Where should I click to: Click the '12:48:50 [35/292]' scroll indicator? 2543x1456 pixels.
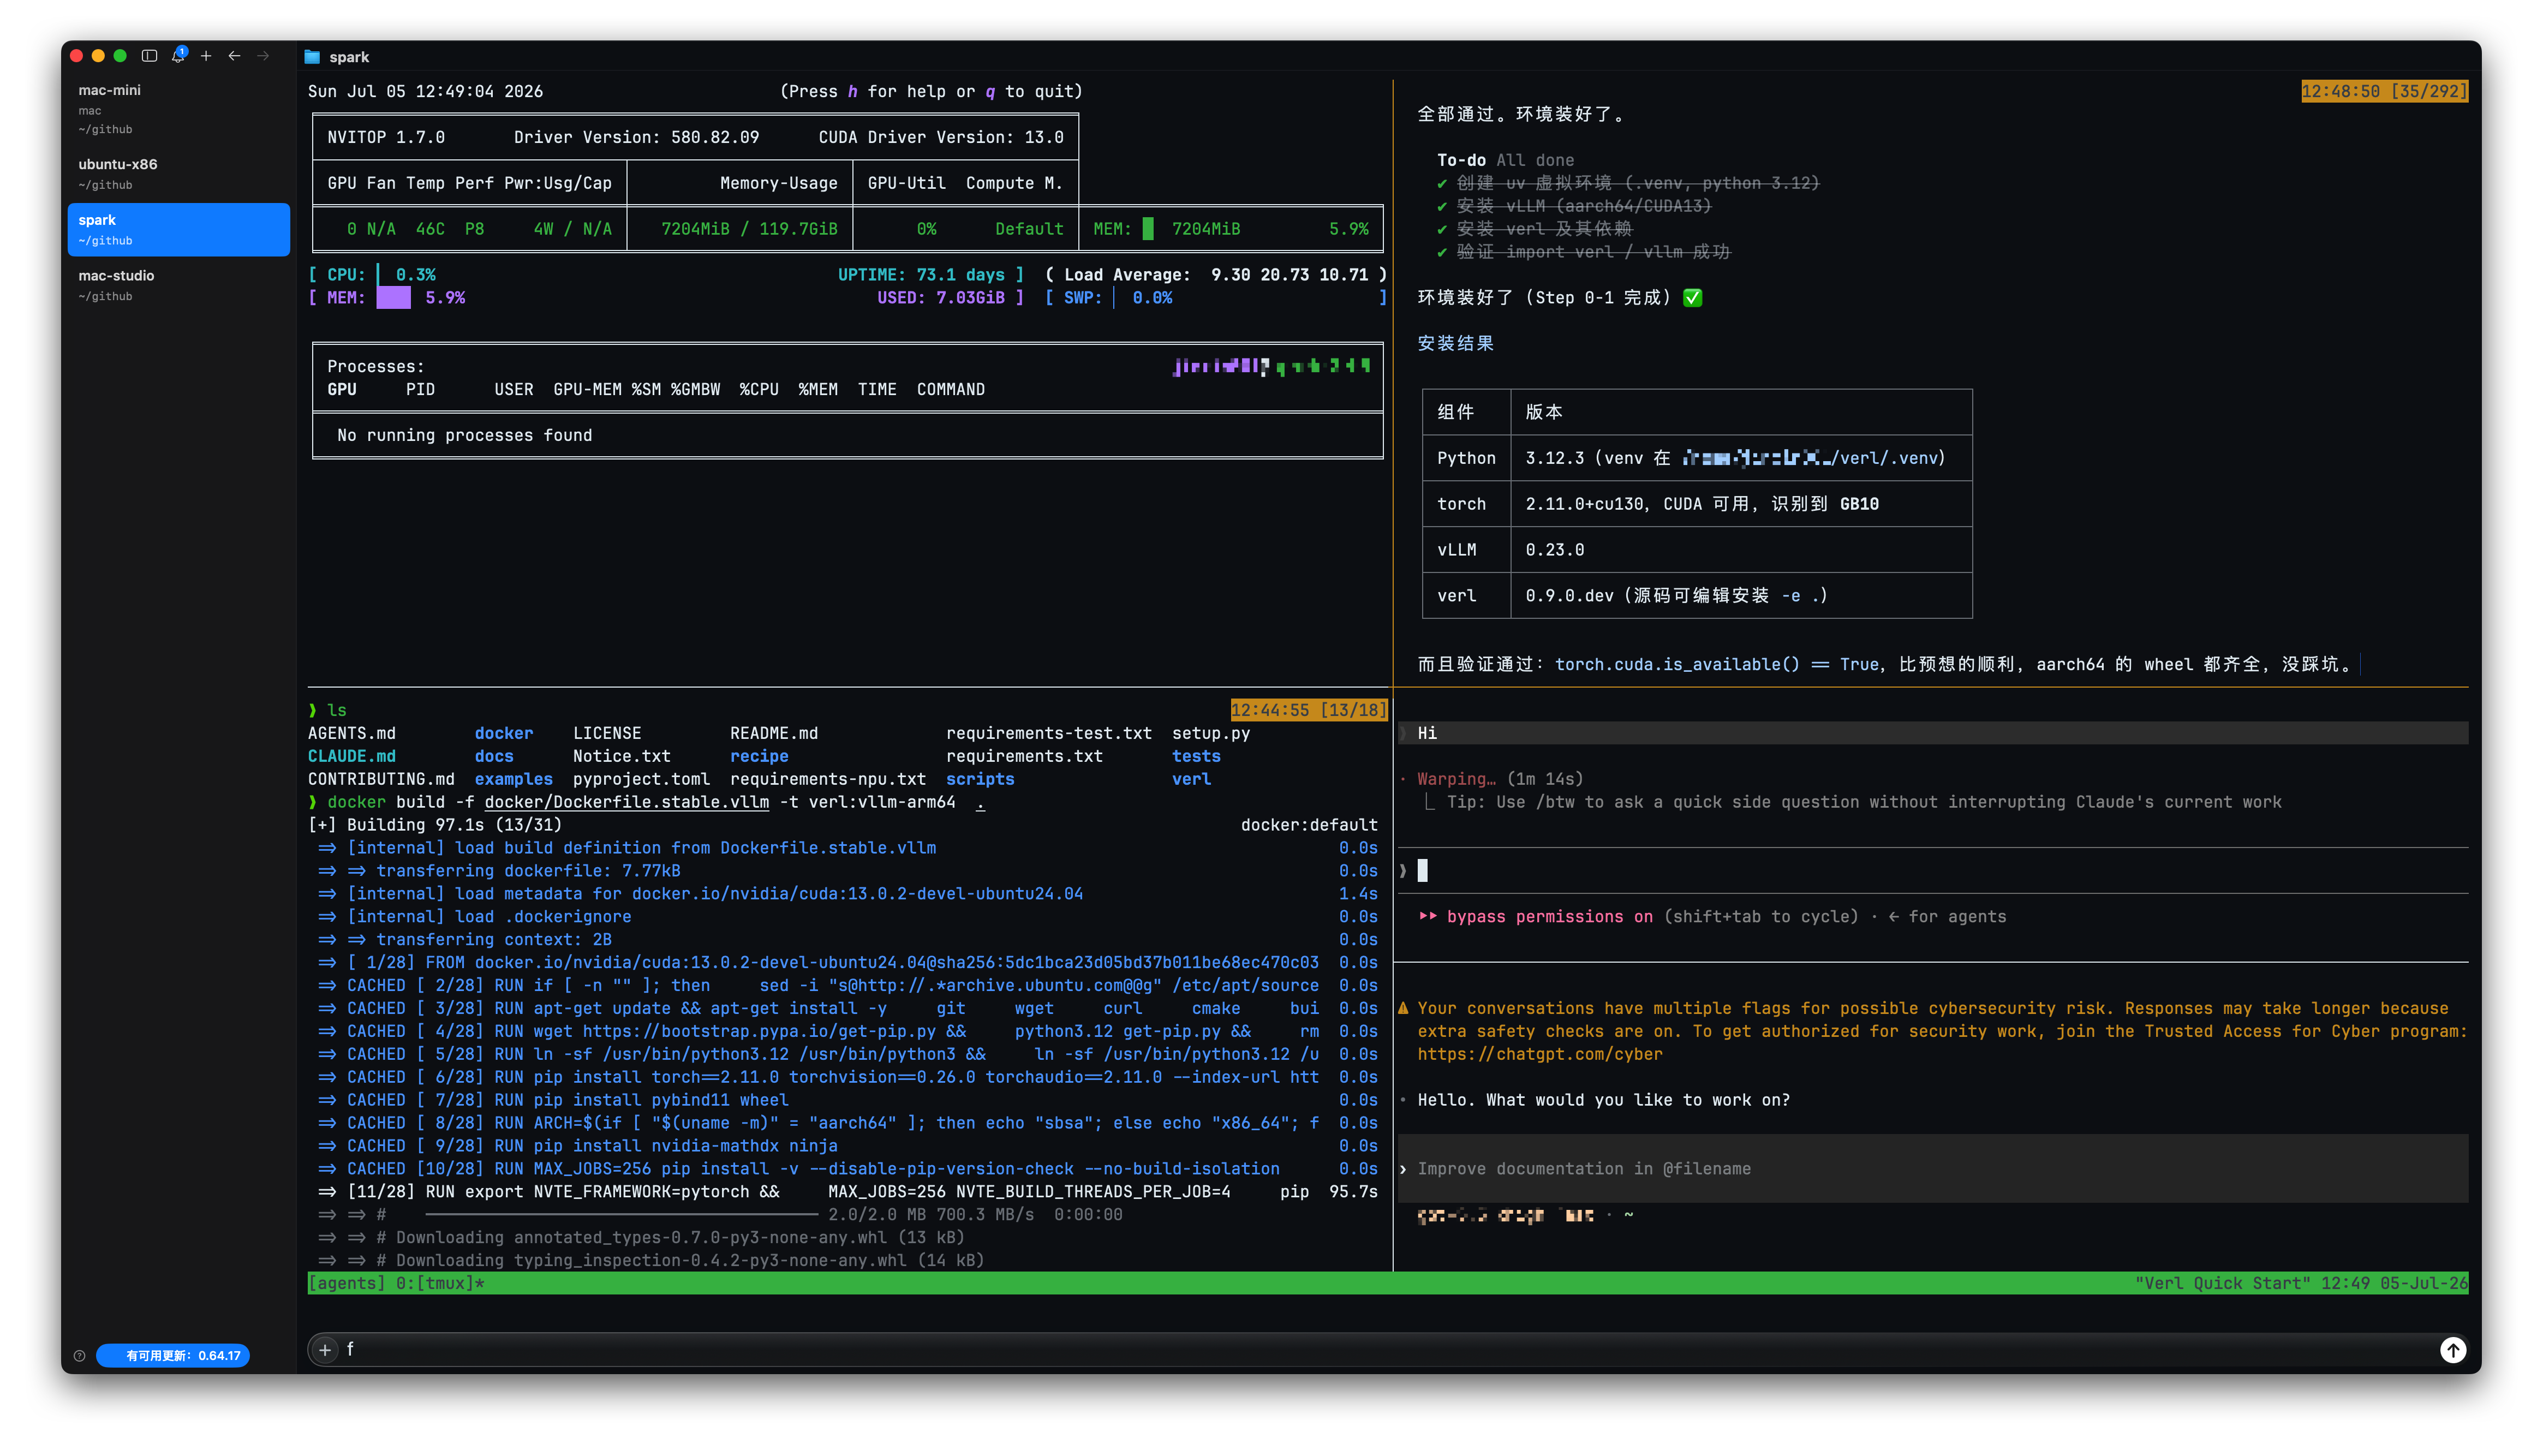point(2384,91)
